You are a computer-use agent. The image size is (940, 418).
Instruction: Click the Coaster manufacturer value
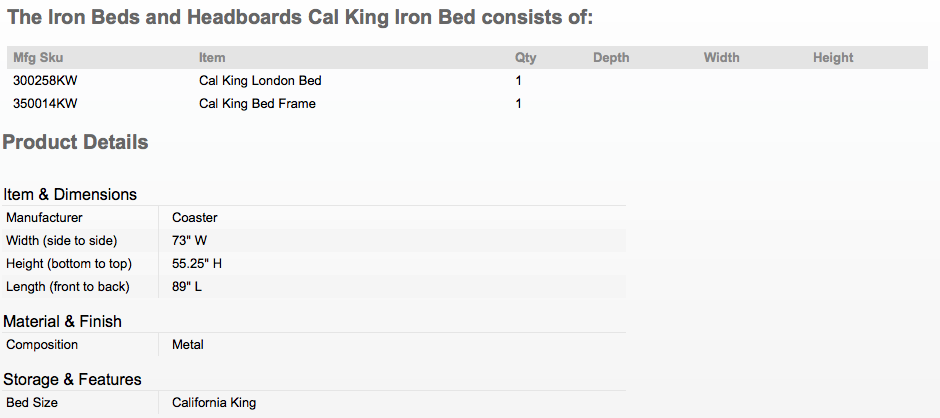click(195, 218)
